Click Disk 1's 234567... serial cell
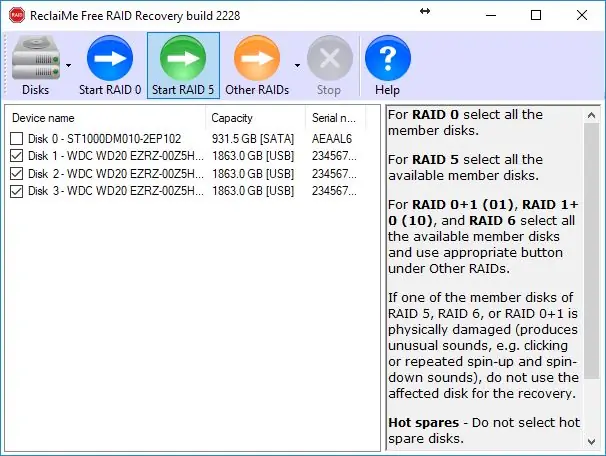The height and width of the screenshot is (456, 606). [x=334, y=156]
